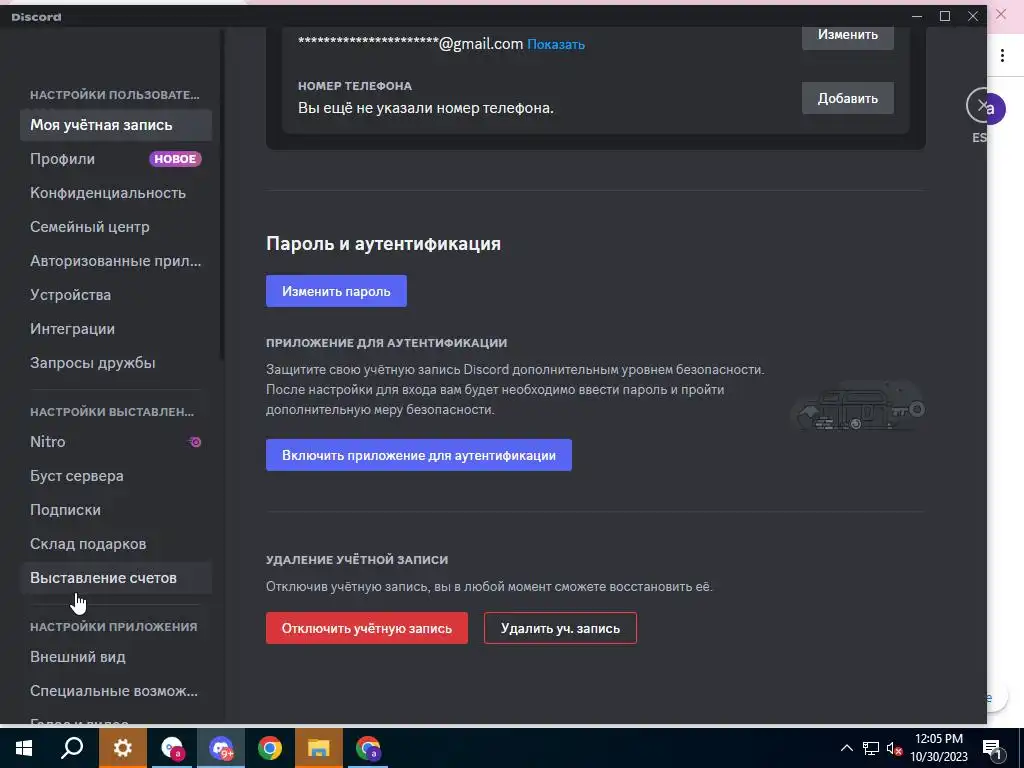Click the НОВОЕ badge next to Профили
Screen dimensions: 1024x768
pyautogui.click(x=175, y=159)
